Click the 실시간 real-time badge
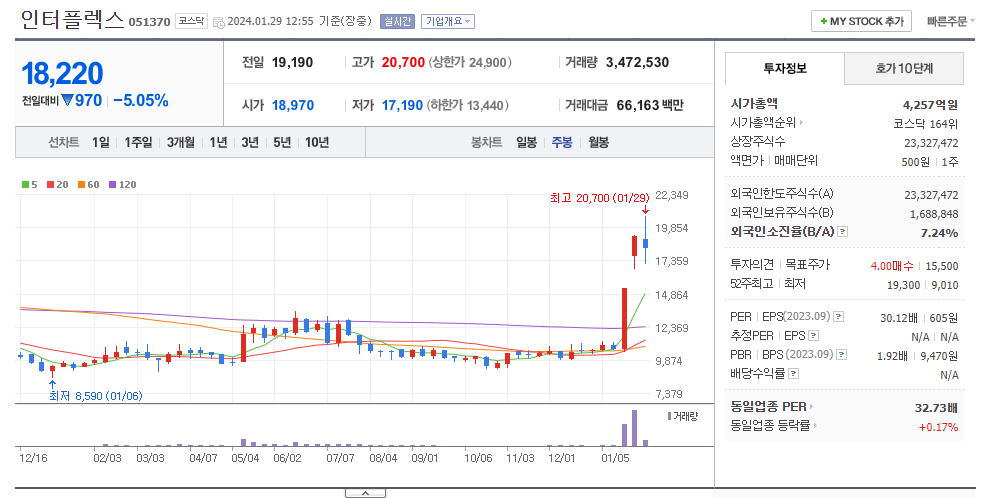Viewport: 993px width, 498px height. [x=397, y=22]
